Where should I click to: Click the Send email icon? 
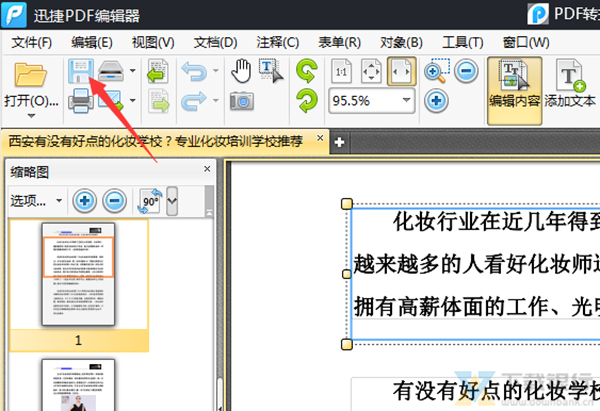pos(111,101)
